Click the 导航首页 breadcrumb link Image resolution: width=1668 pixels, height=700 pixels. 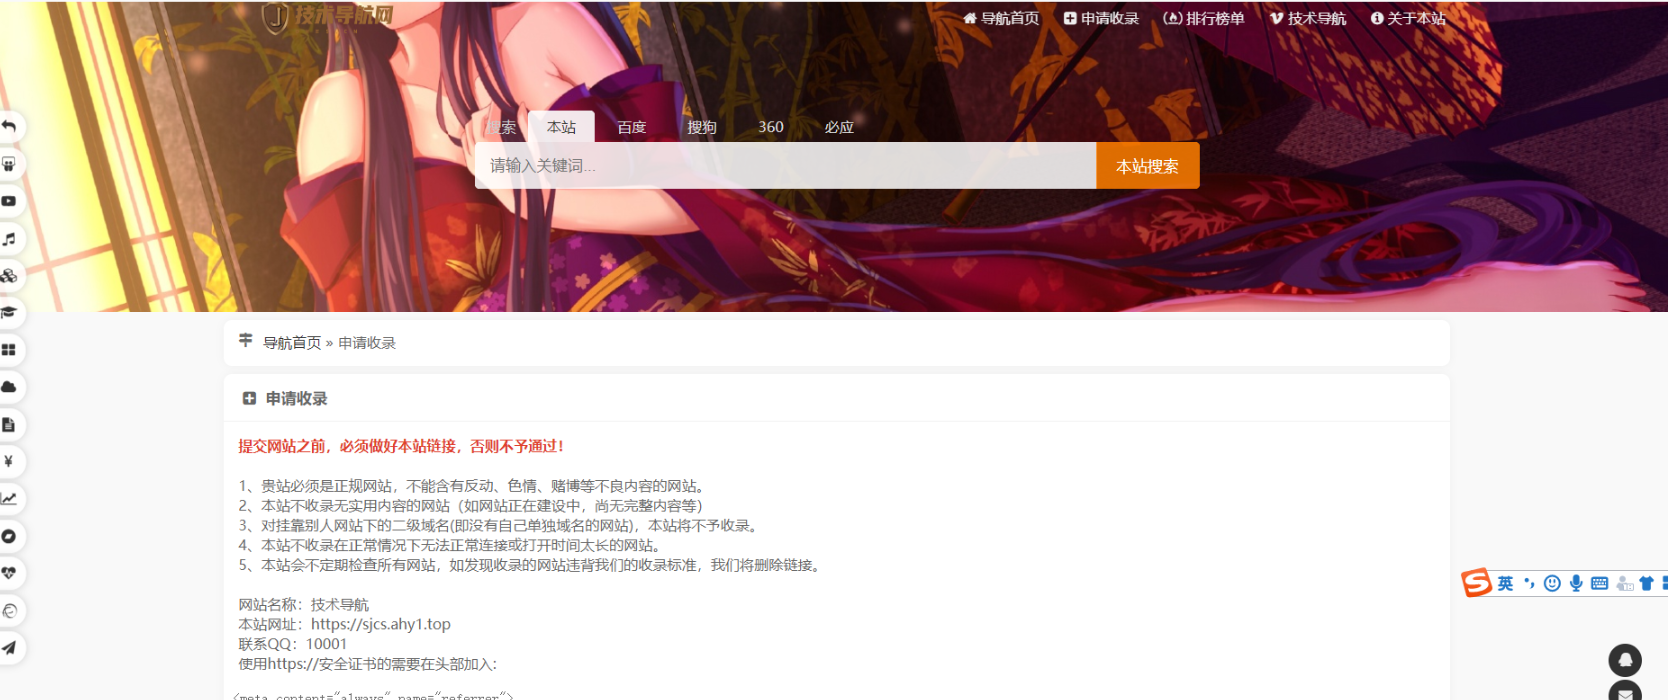292,343
